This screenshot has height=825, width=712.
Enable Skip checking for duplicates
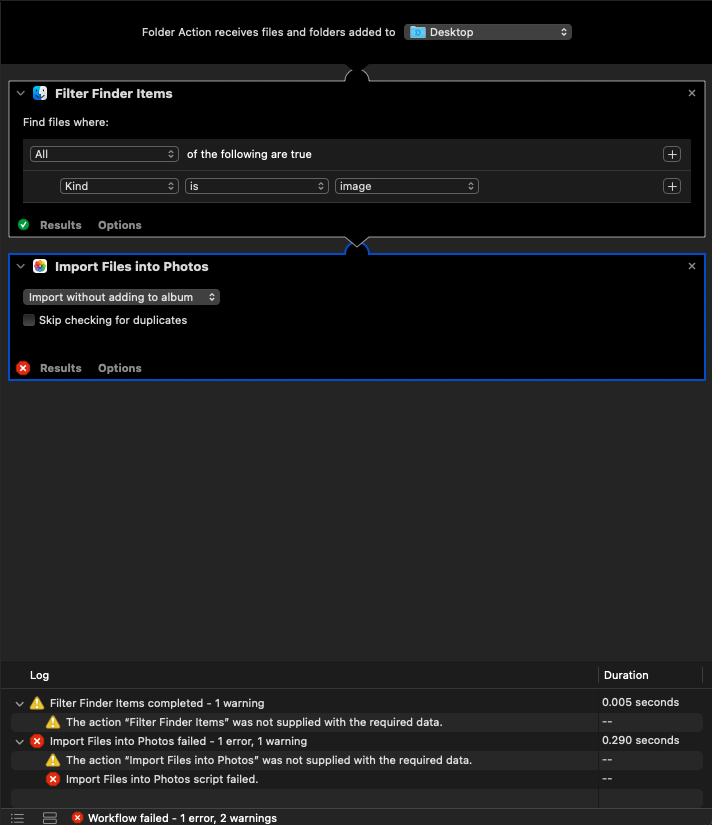(x=29, y=320)
